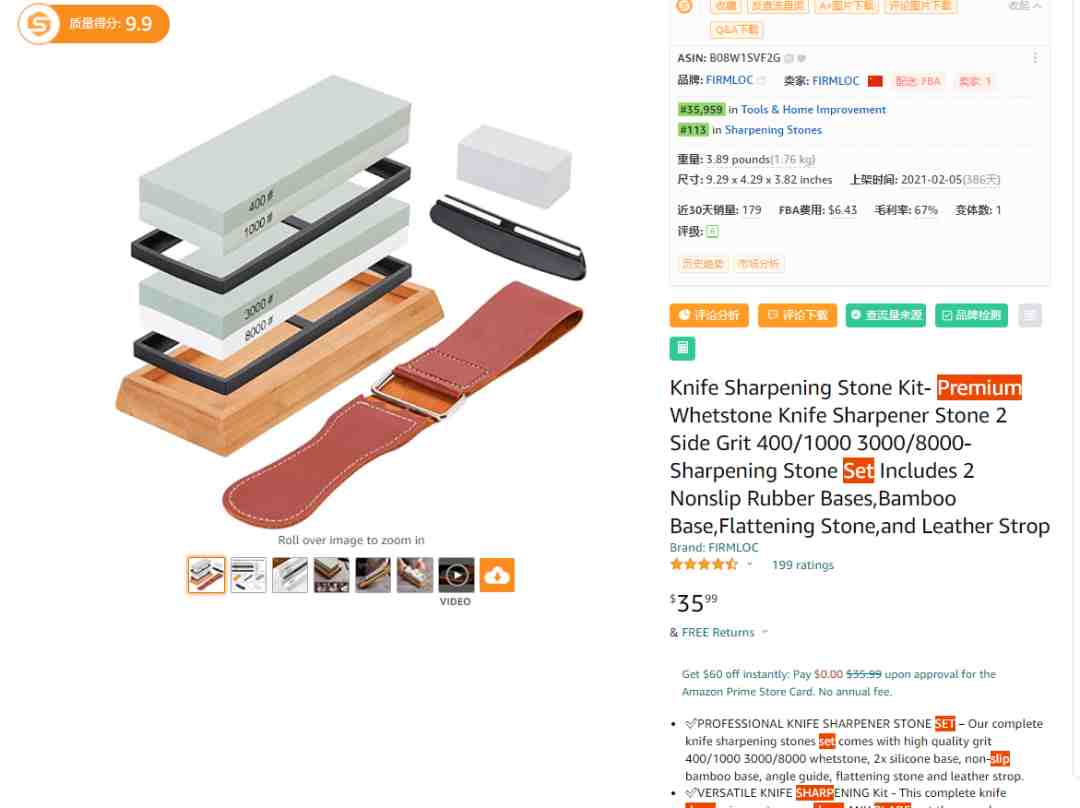Expand the star rating breakdown arrow
Screen dimensions: 1080x808
tap(749, 564)
